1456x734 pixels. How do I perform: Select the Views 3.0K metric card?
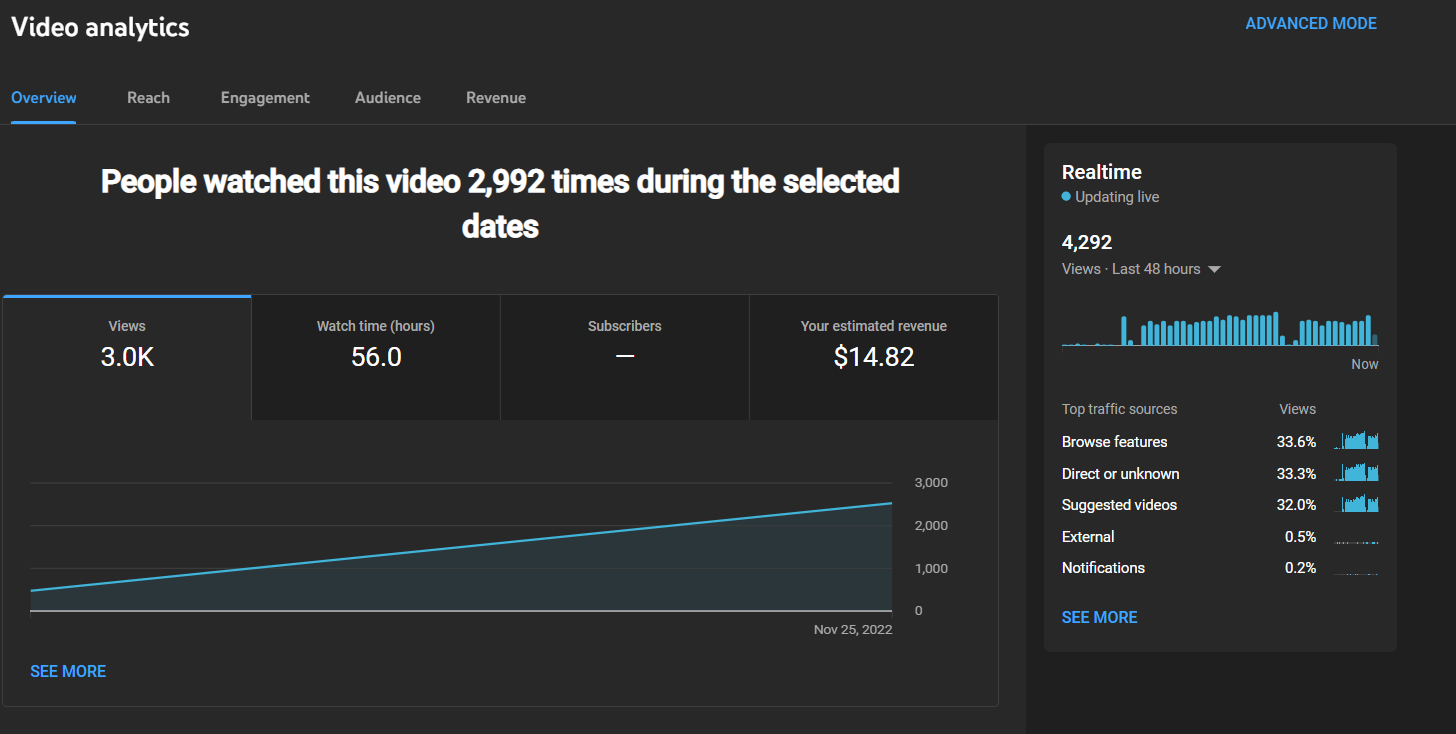pos(127,358)
